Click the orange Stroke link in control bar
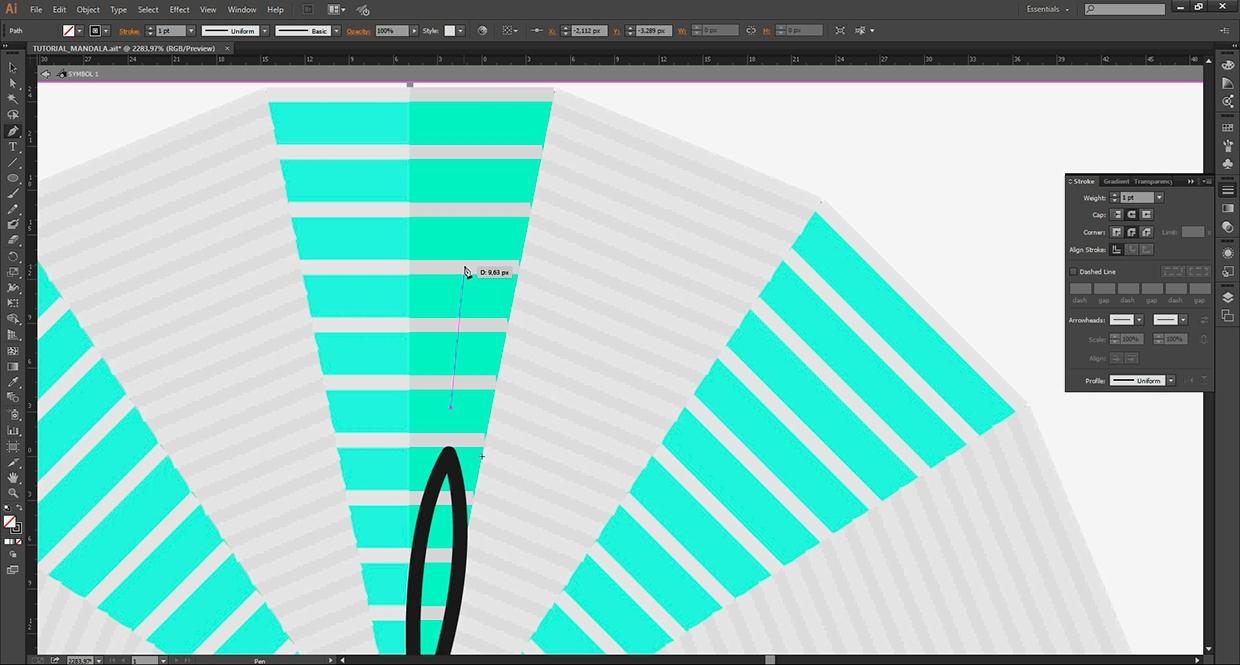Screen dimensions: 1240x665 pos(129,31)
